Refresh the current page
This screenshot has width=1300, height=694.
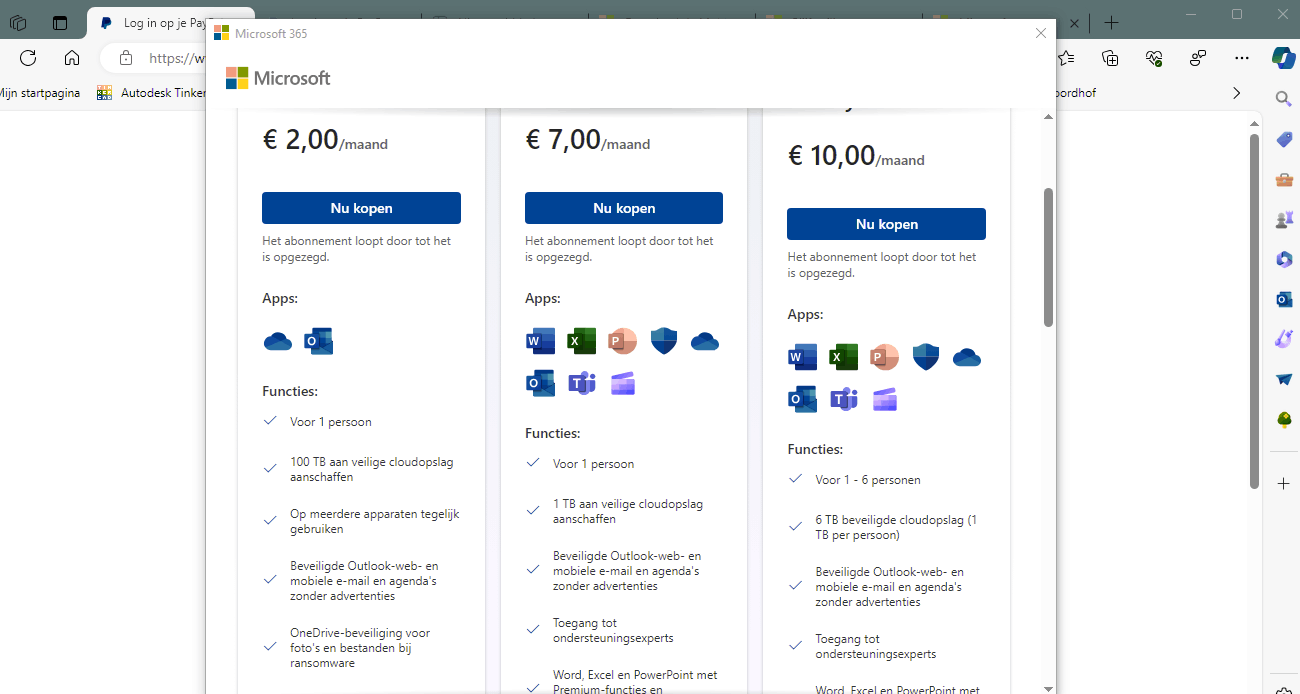(28, 58)
